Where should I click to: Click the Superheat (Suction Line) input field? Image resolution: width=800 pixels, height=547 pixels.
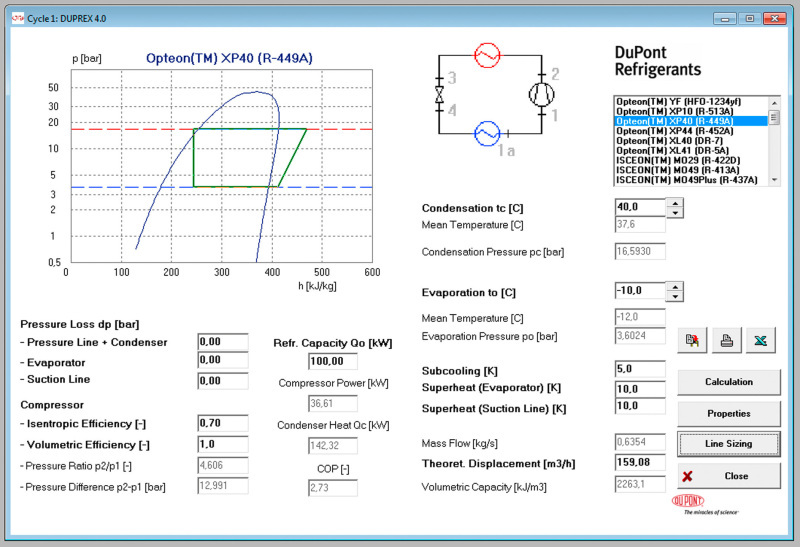point(640,406)
